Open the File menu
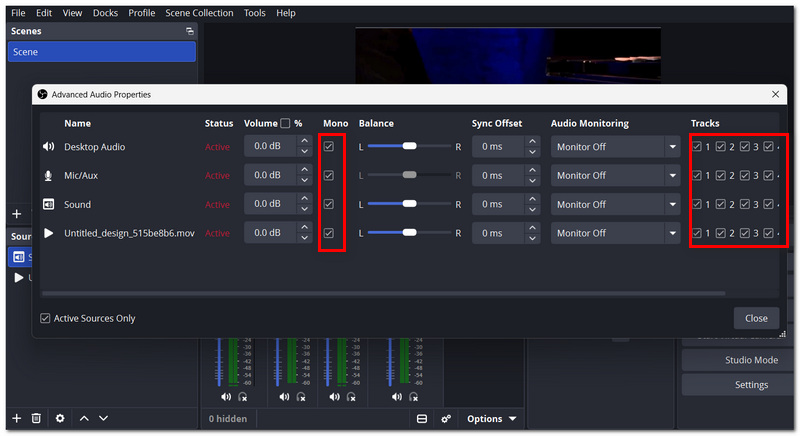800x436 pixels. click(x=18, y=13)
